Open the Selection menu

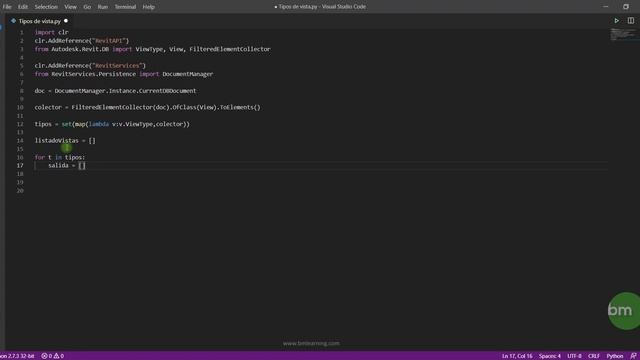coord(46,7)
